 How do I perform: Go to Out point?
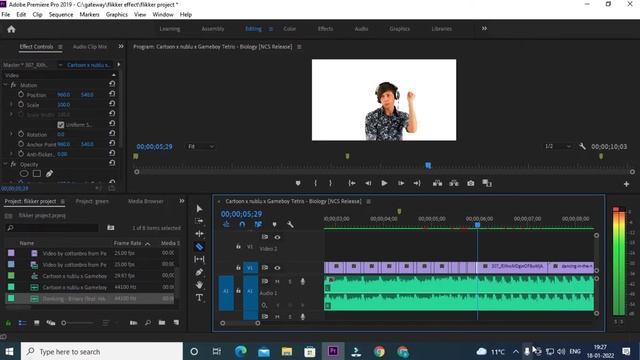point(417,183)
